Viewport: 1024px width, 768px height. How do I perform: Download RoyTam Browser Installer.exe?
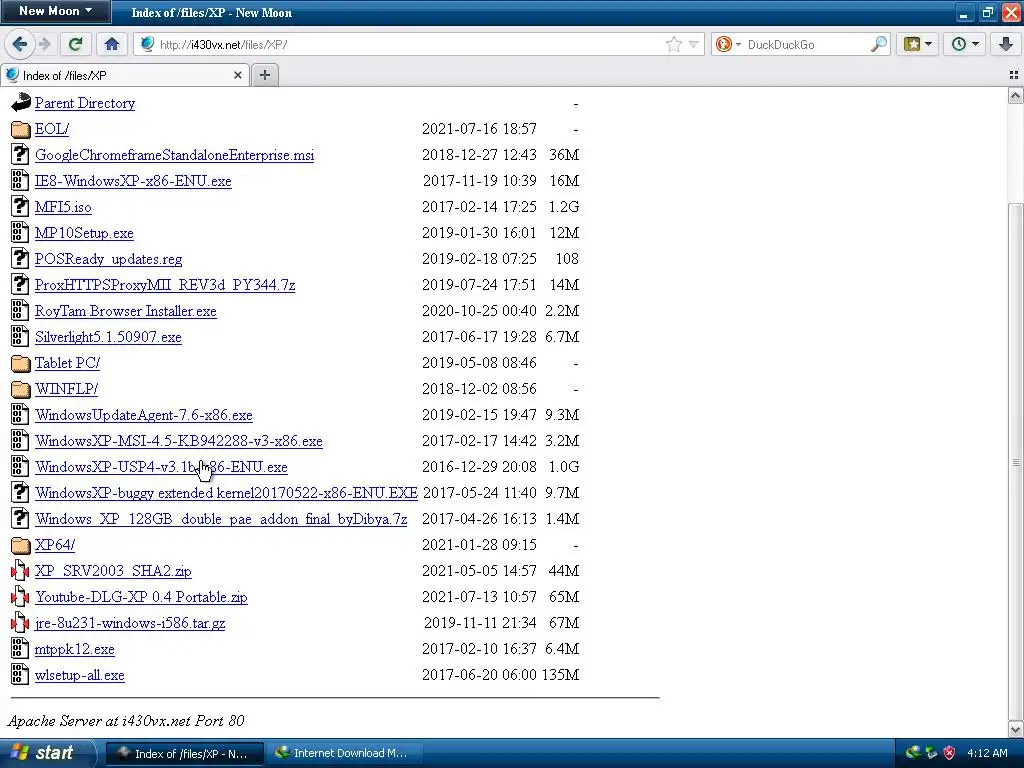(x=125, y=312)
